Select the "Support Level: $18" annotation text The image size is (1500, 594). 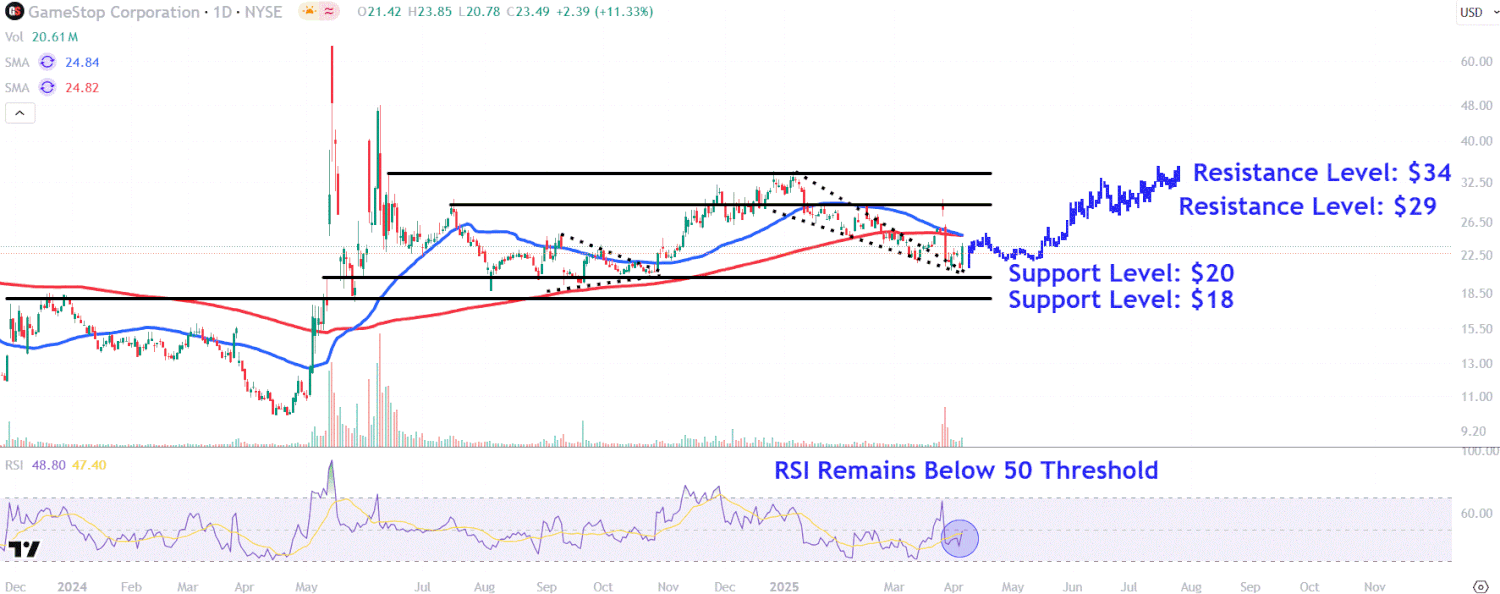click(x=1120, y=299)
